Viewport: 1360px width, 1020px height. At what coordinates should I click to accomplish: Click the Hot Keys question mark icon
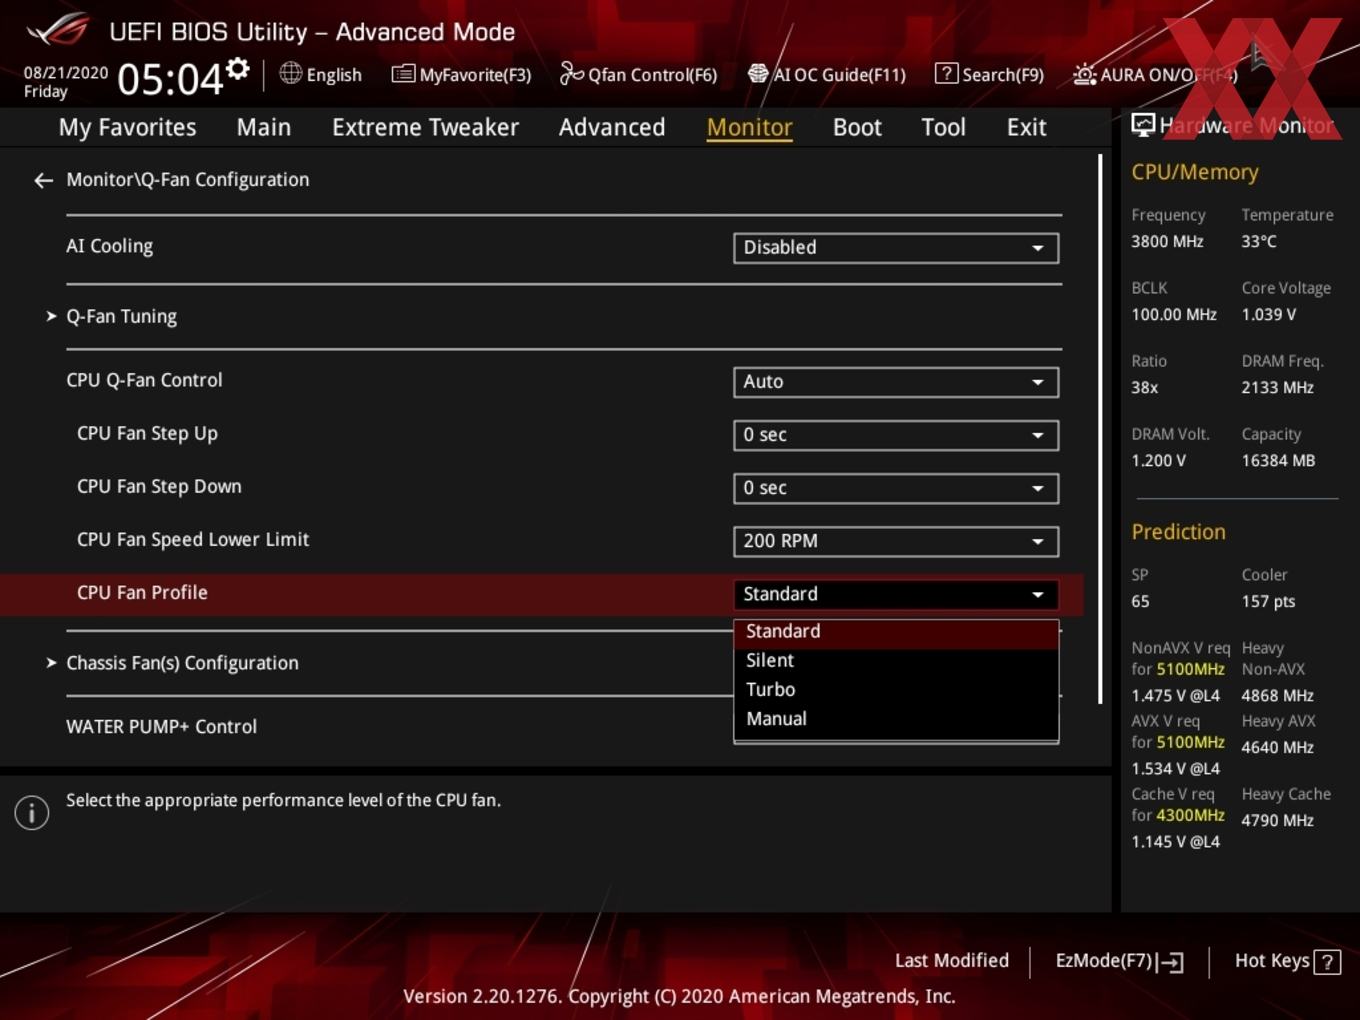(x=1327, y=962)
